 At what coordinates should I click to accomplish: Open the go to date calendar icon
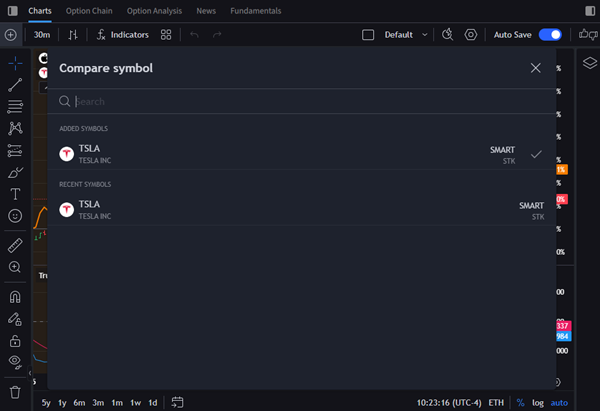[x=177, y=402]
